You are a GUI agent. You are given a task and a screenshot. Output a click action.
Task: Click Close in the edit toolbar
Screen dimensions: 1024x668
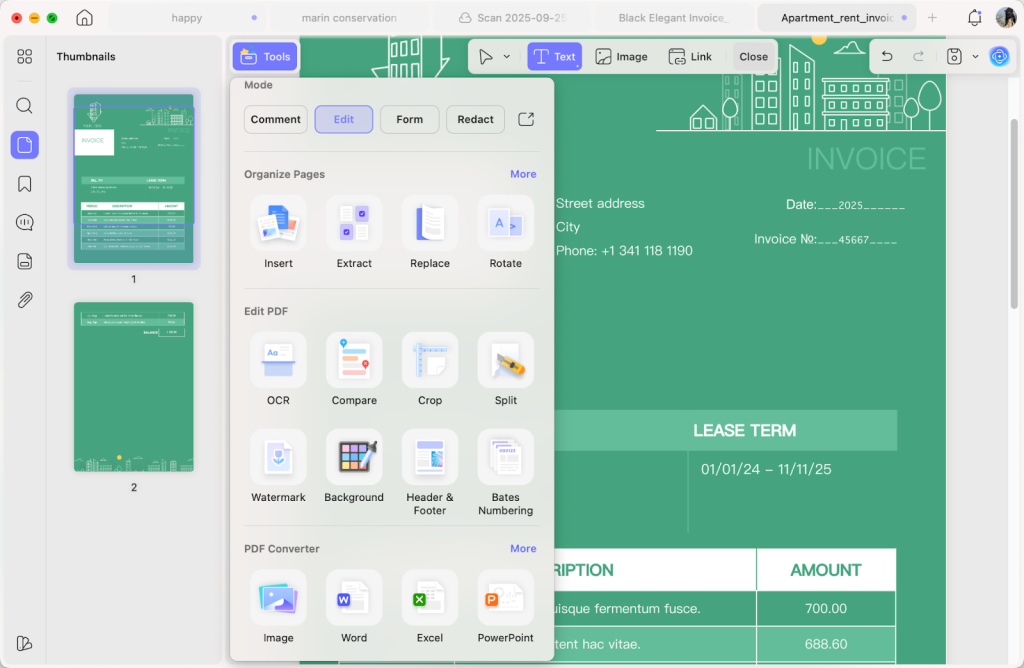753,57
